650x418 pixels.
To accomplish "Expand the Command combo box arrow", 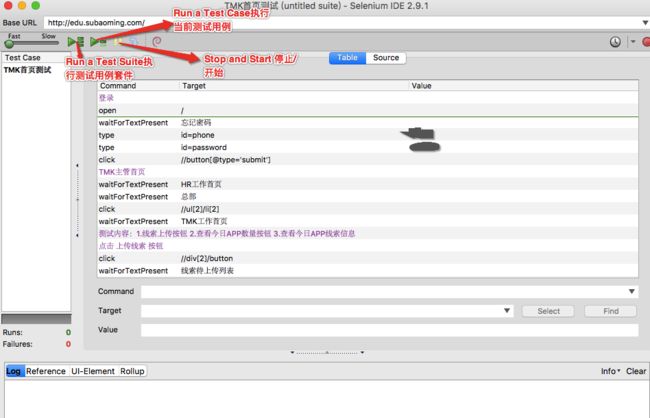I will (x=631, y=292).
